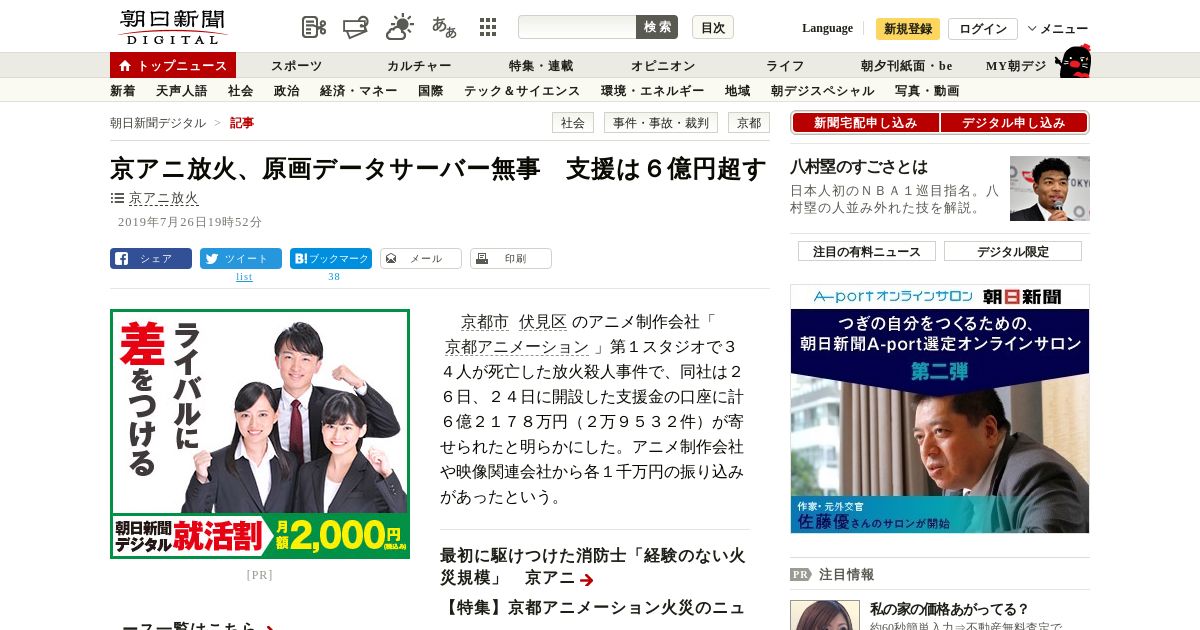This screenshot has height=630, width=1200.
Task: Click the 事件・事故・裁判 tag button
Action: [x=661, y=123]
